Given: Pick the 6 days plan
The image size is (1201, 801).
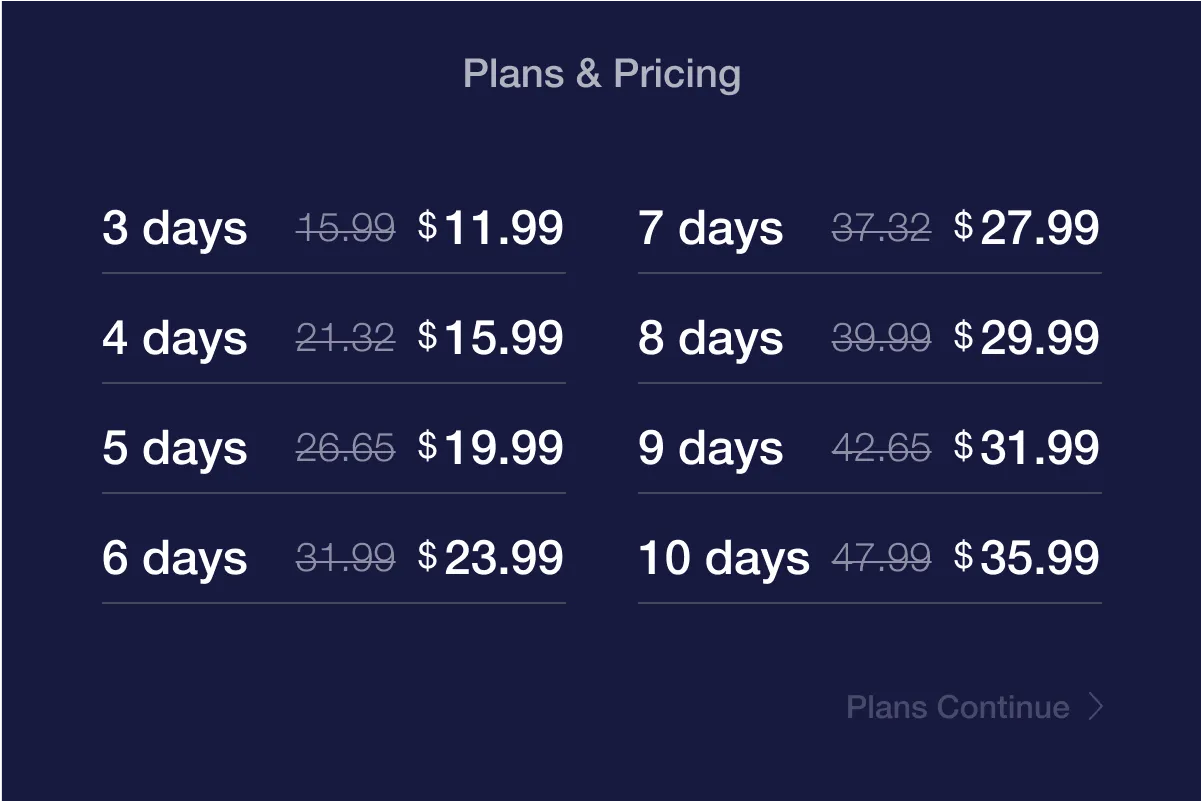Looking at the screenshot, I should coord(334,559).
